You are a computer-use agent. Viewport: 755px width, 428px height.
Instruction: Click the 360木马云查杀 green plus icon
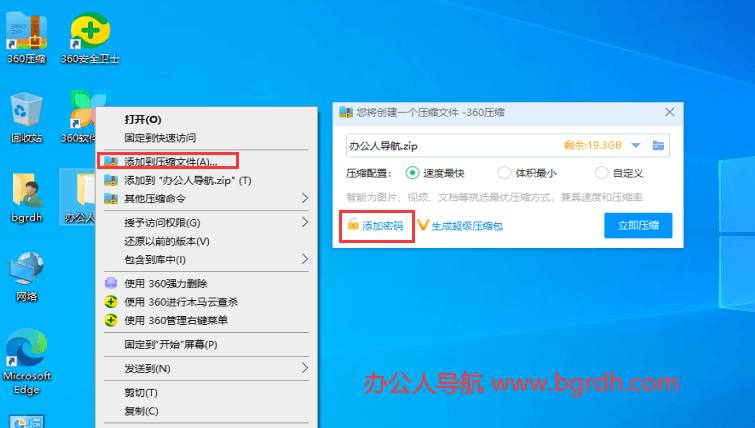(x=111, y=302)
